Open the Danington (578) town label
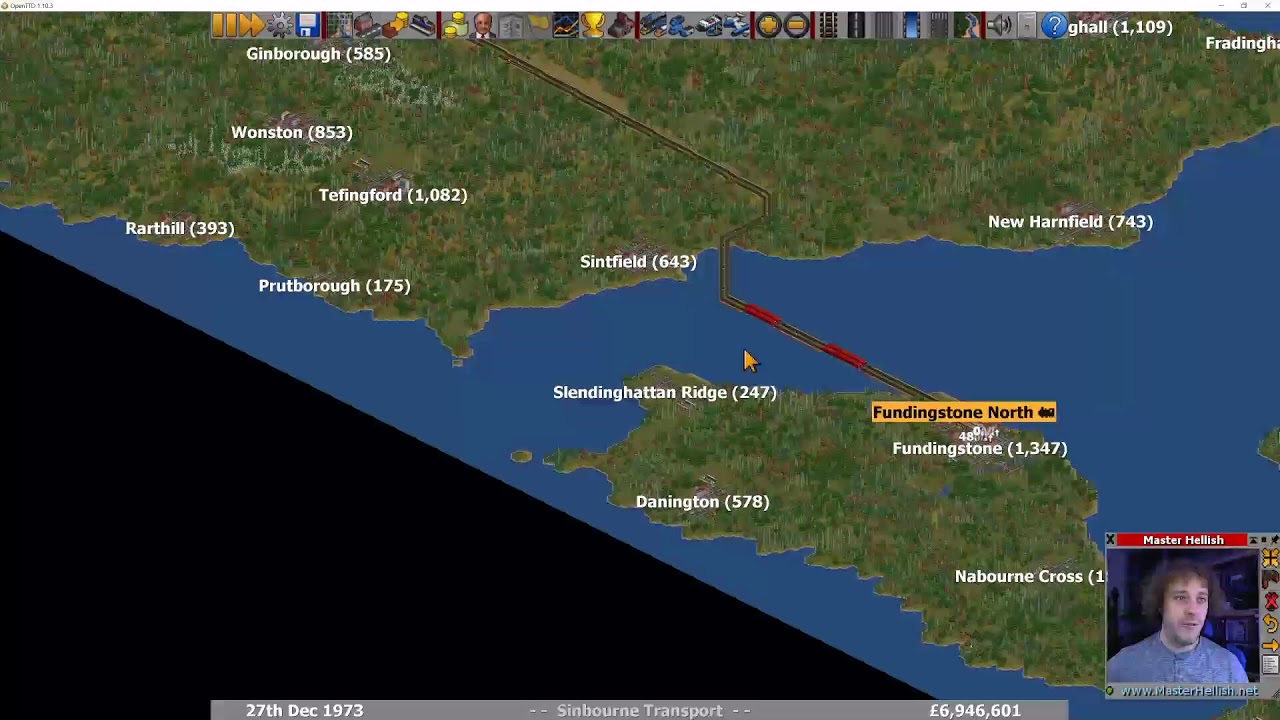Screen dimensions: 1280x720 click(x=702, y=501)
